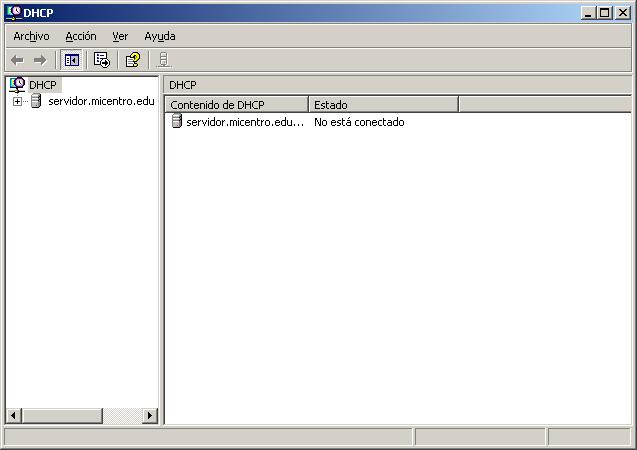Open the Help toolbar icon

click(132, 60)
